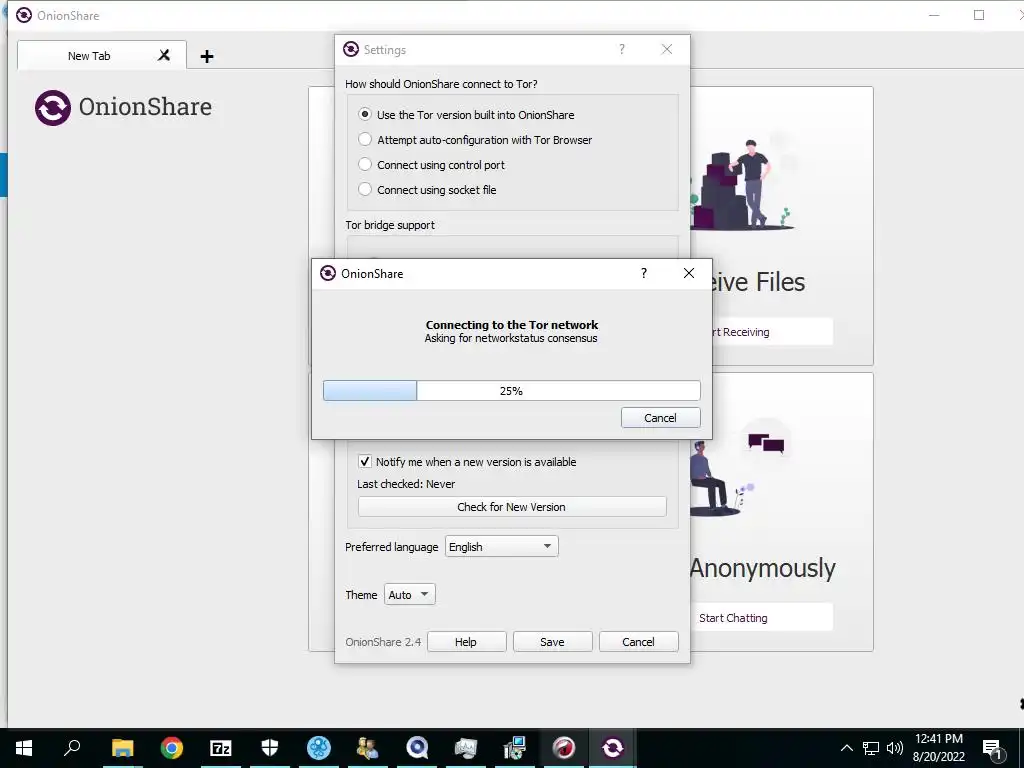Click 'How should OnionShare connect to Tor?' heading
The height and width of the screenshot is (768, 1024).
(x=441, y=84)
